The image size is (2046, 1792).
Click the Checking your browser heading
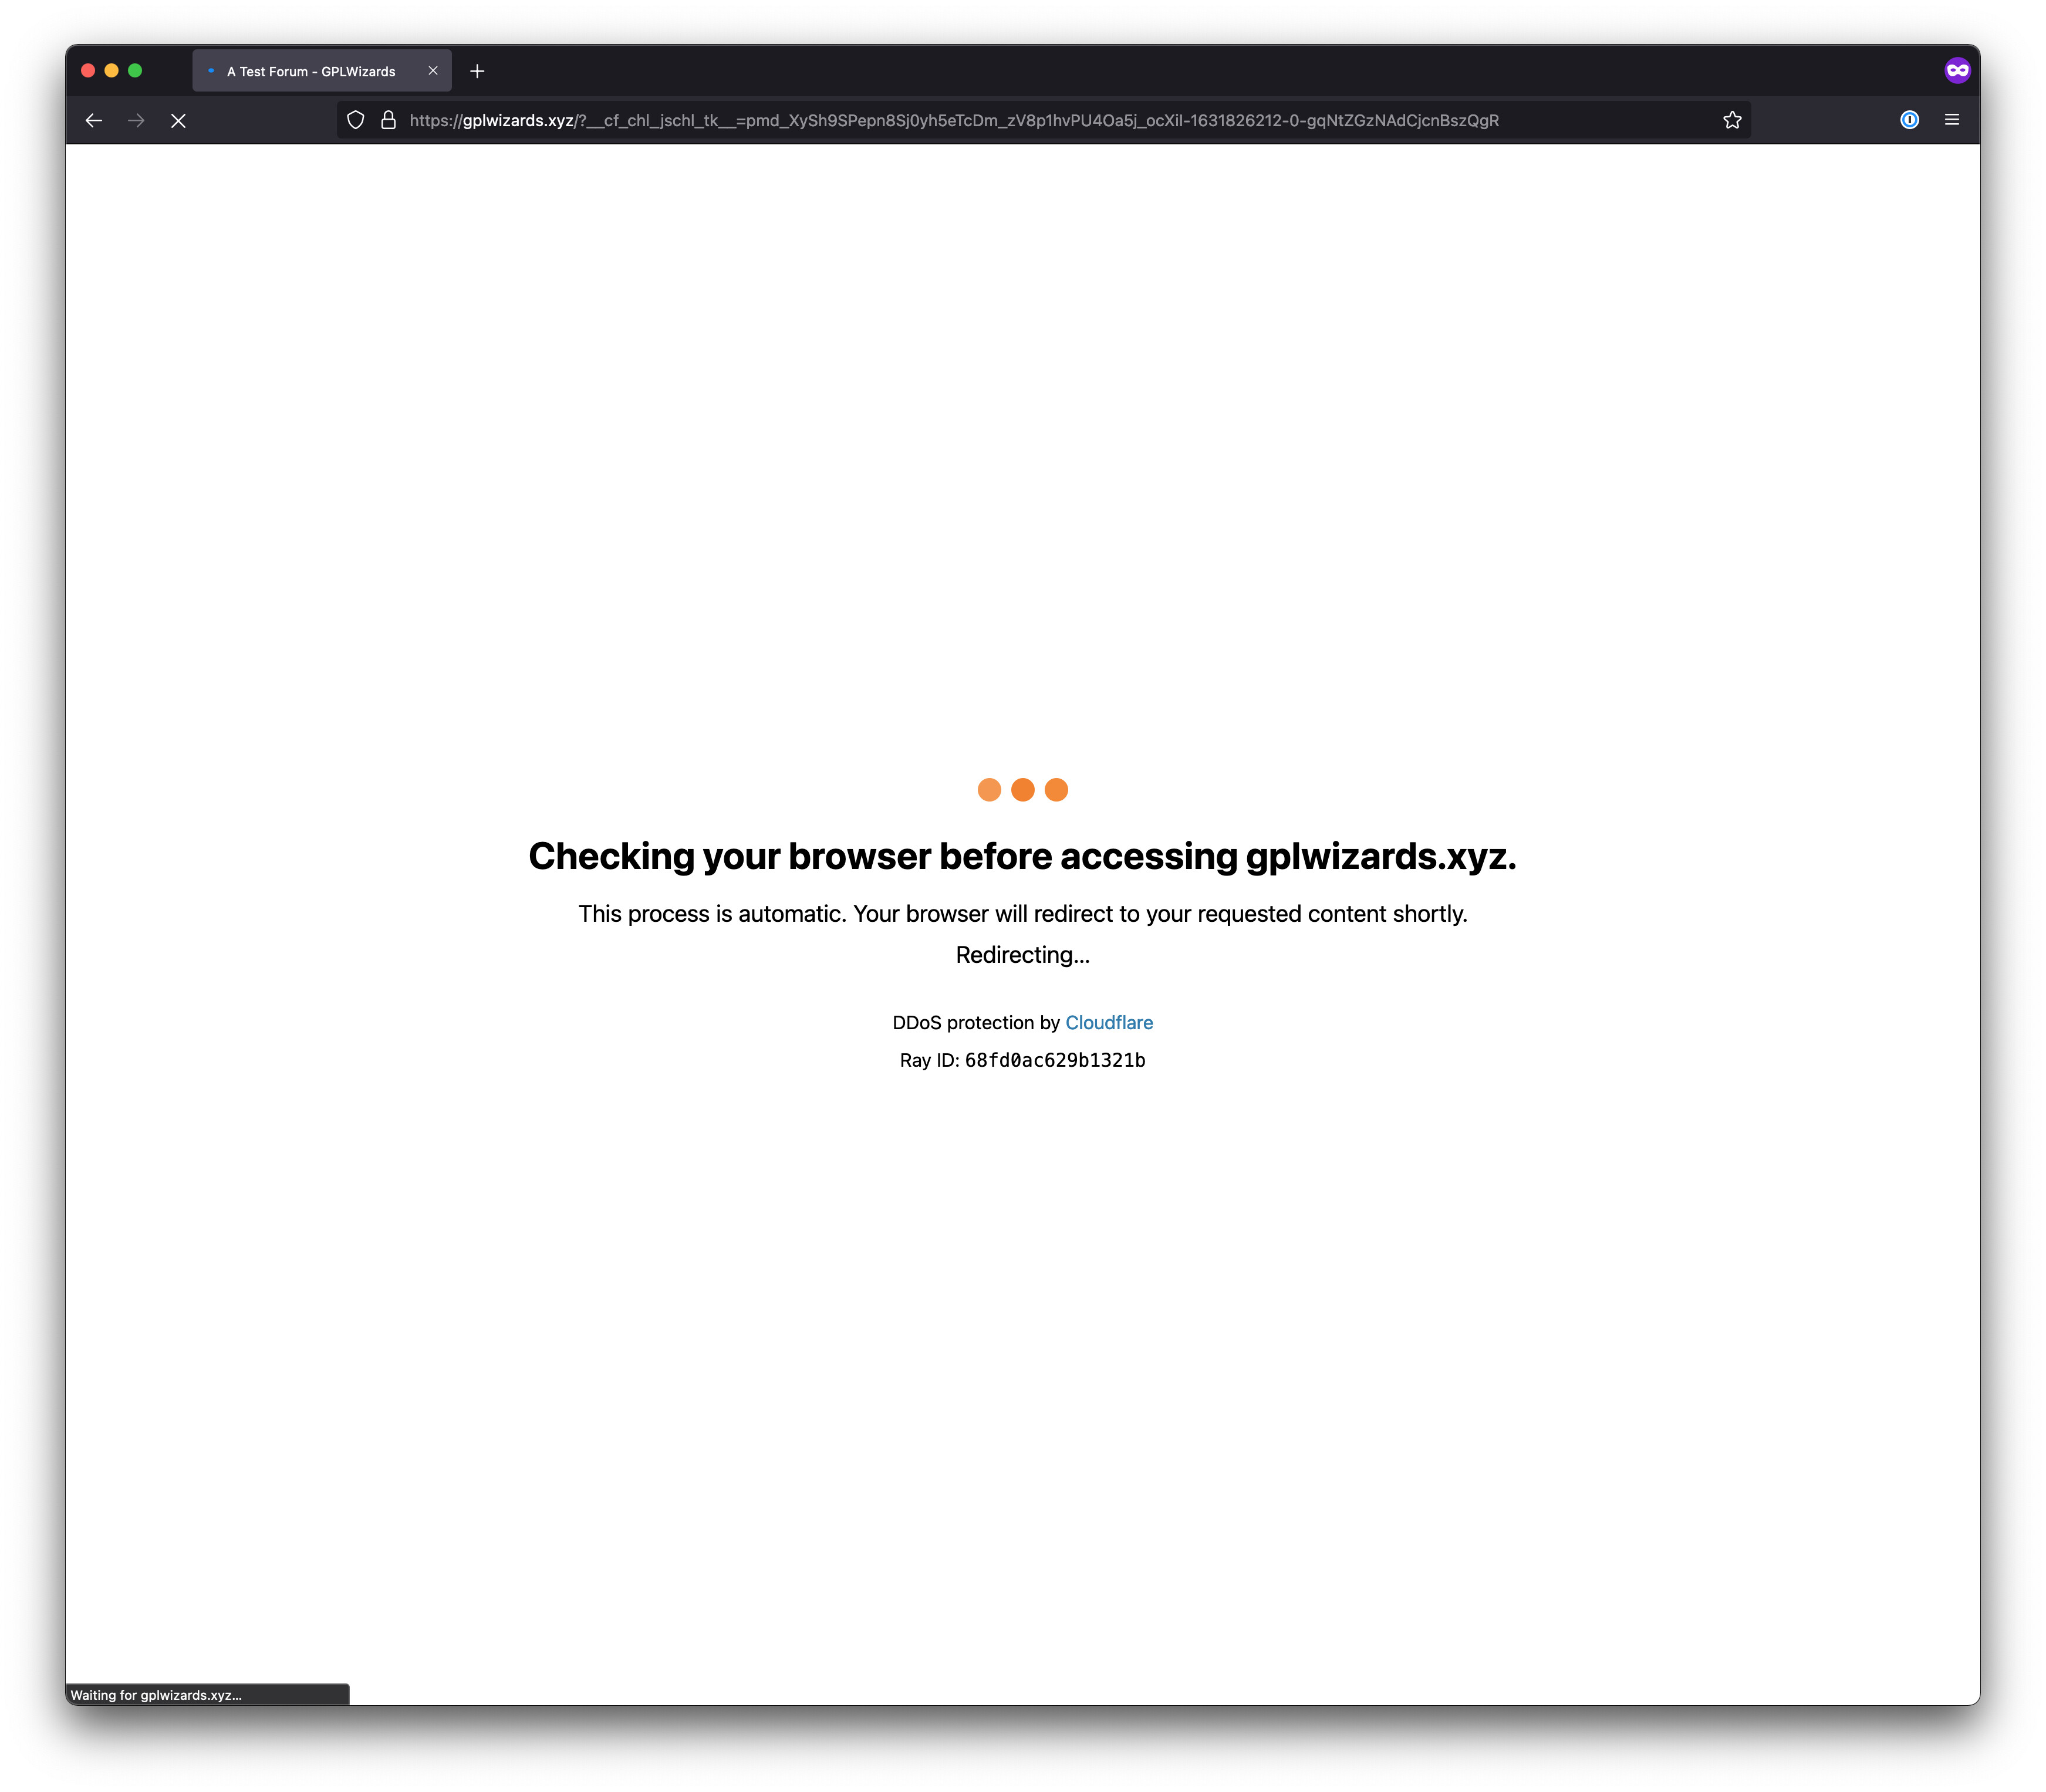[x=1022, y=857]
